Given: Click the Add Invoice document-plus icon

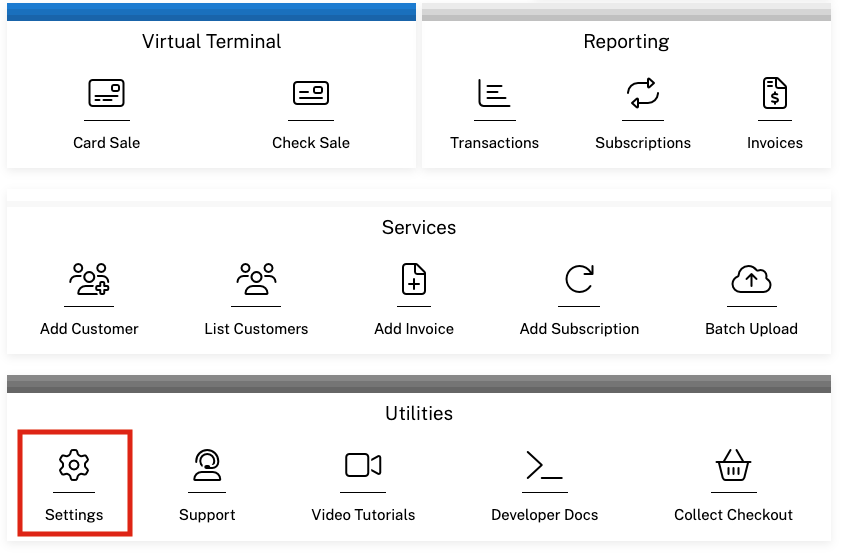Looking at the screenshot, I should (414, 279).
